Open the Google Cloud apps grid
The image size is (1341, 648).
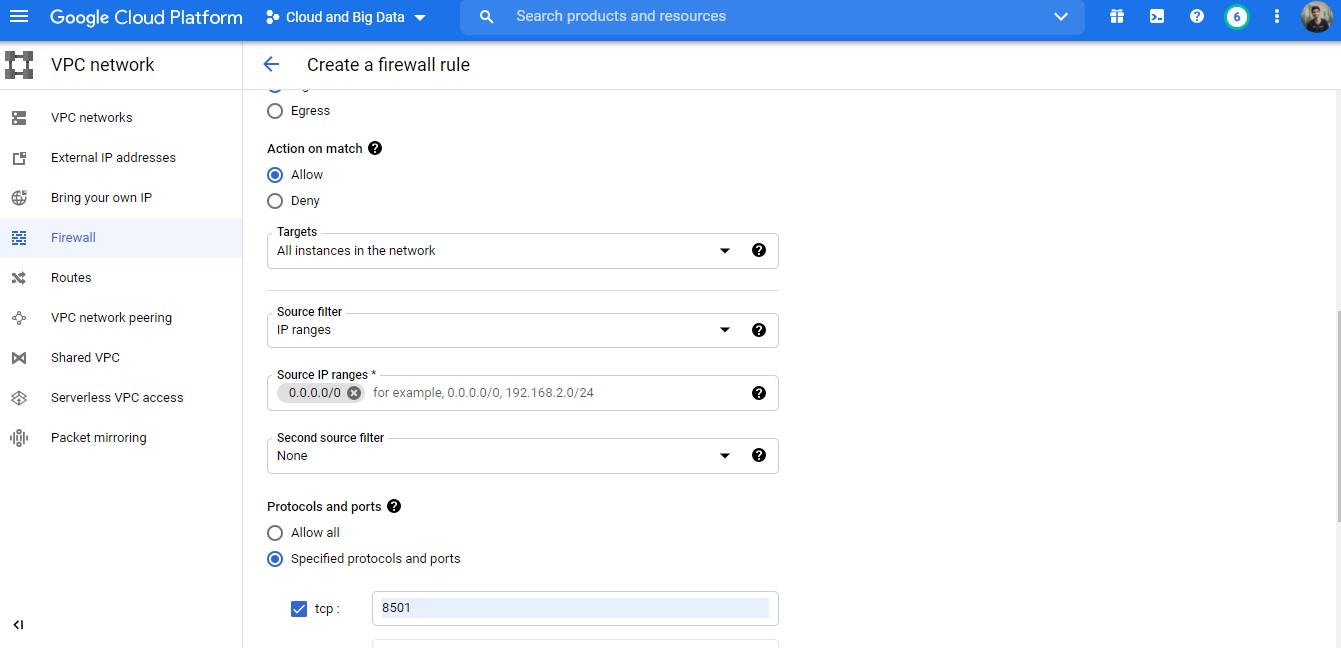coord(1117,16)
